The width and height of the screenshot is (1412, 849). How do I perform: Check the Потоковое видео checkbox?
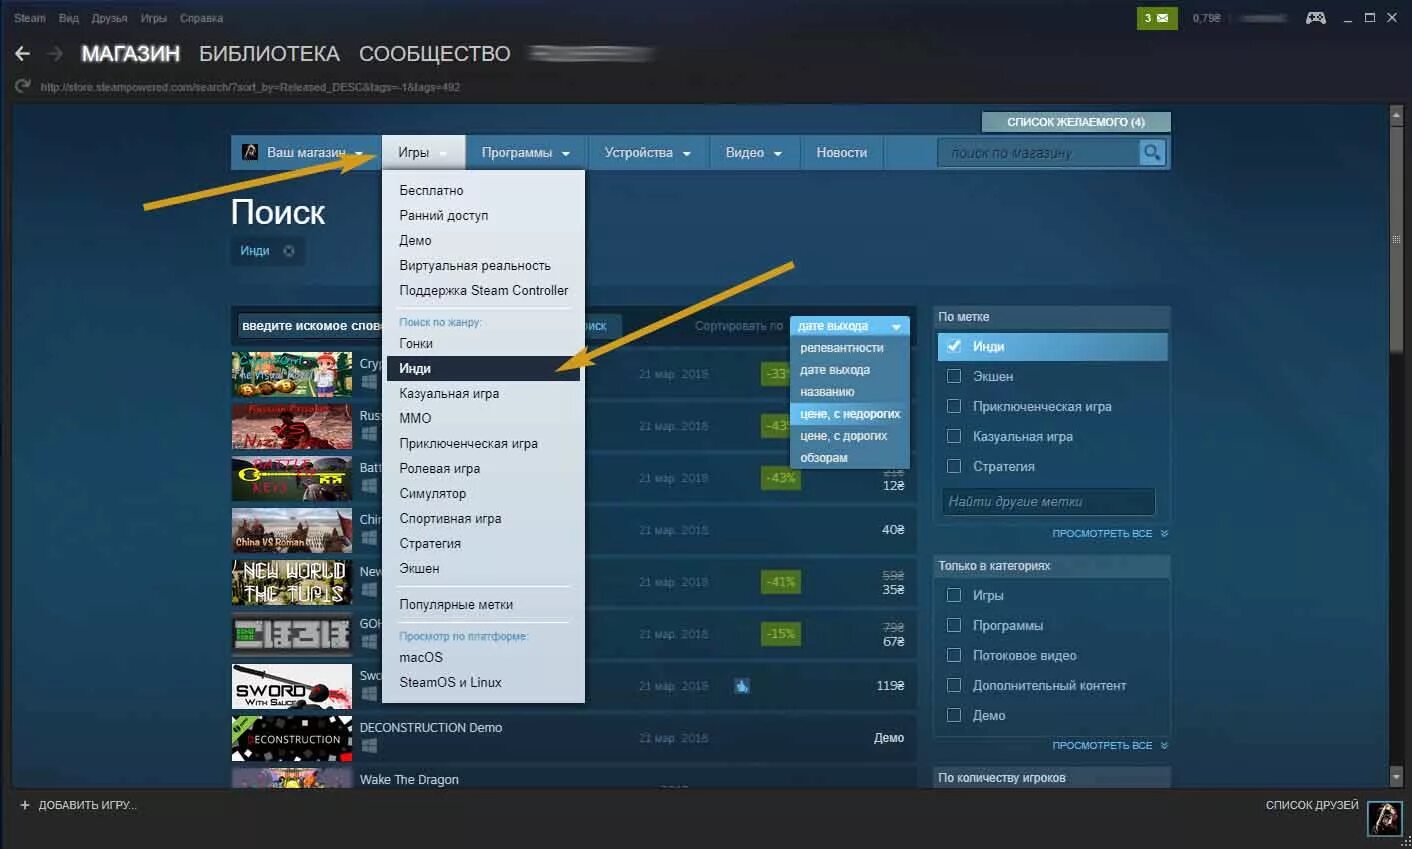pyautogui.click(x=954, y=655)
